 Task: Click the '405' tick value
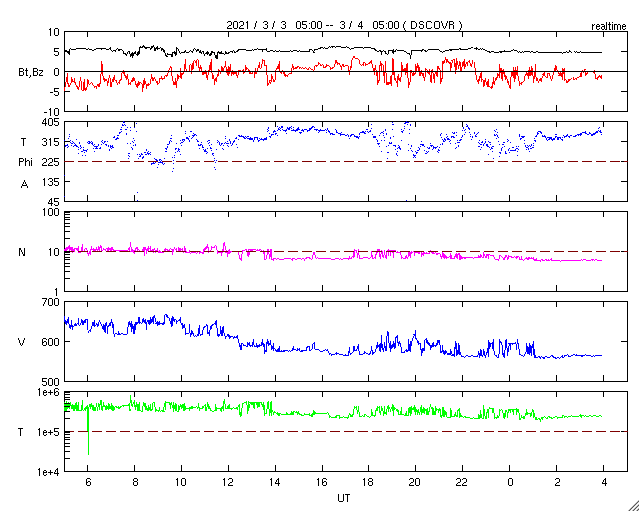[x=52, y=122]
